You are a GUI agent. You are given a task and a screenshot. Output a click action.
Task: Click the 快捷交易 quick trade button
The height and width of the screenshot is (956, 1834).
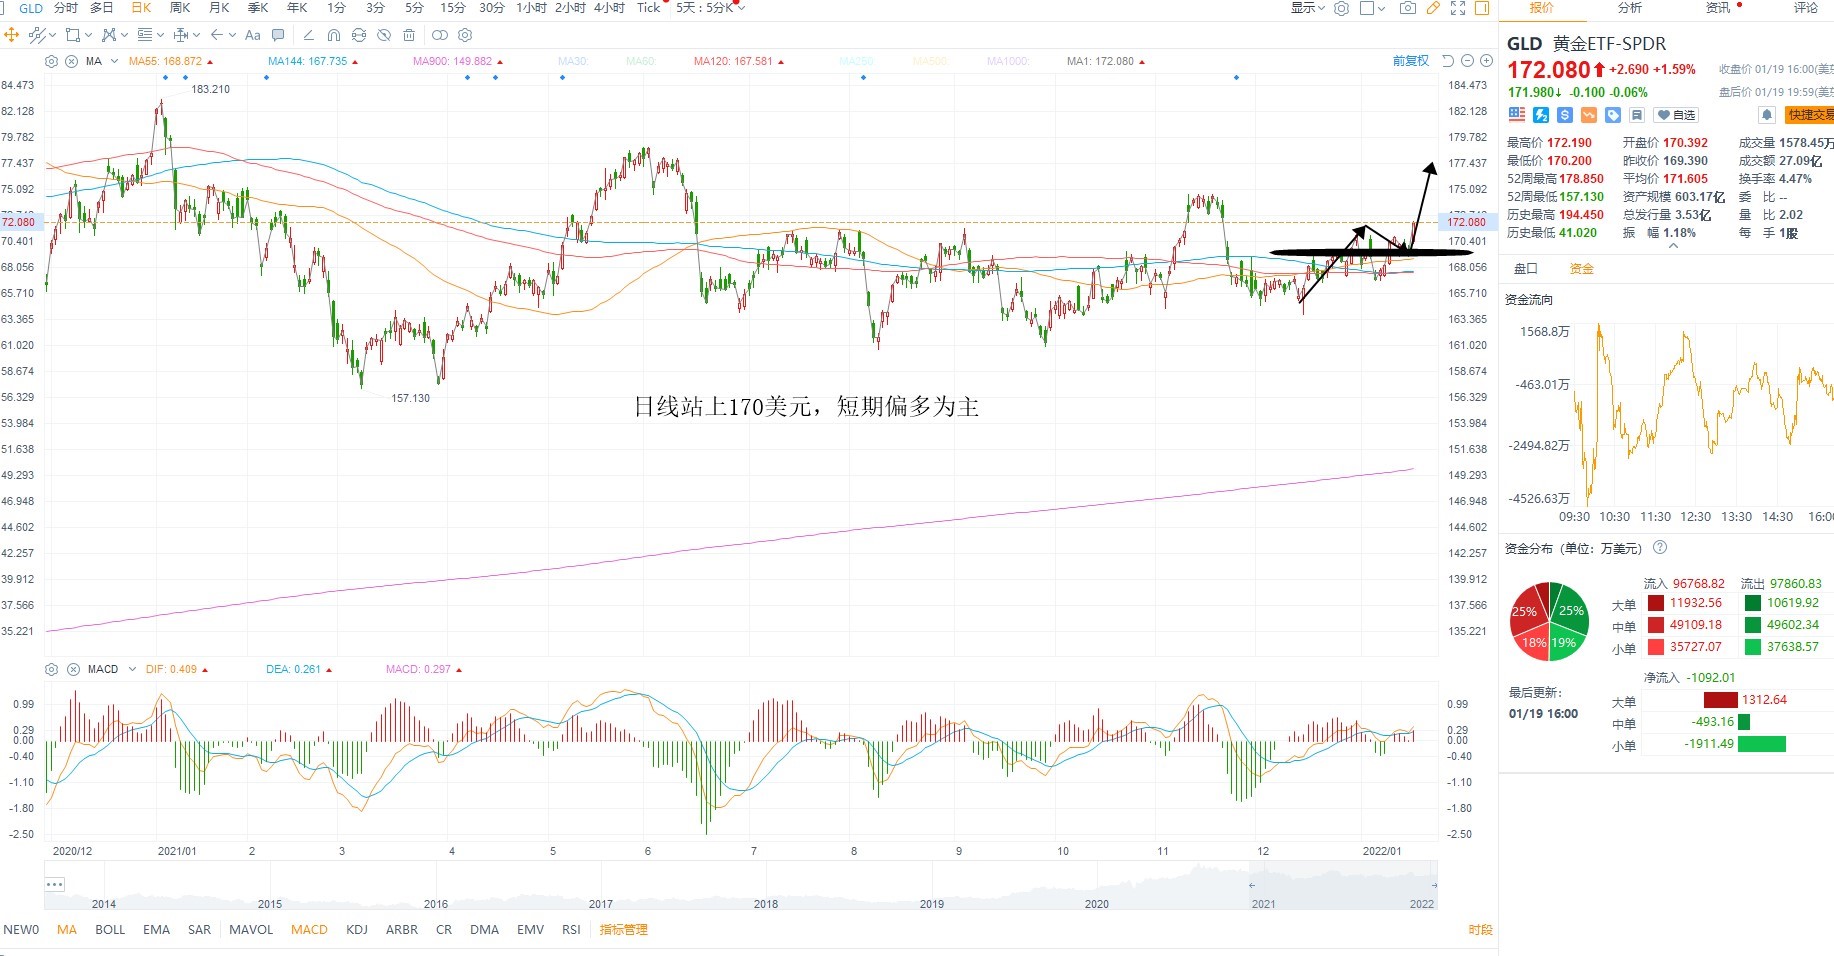click(x=1810, y=115)
